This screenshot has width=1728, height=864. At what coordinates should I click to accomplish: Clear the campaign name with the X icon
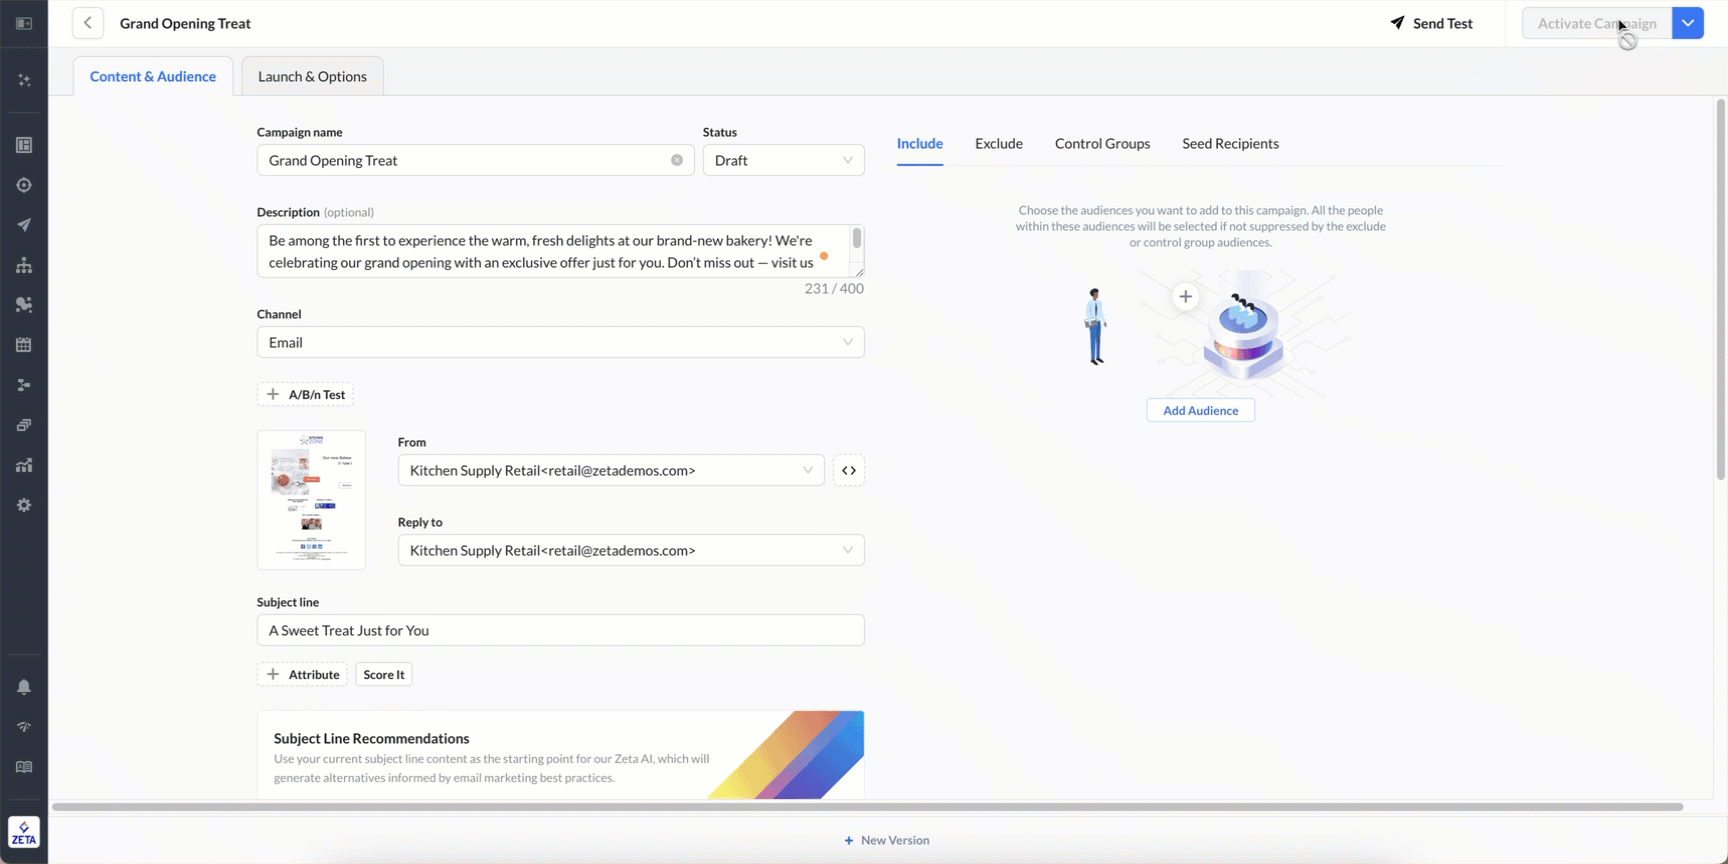[x=677, y=160]
